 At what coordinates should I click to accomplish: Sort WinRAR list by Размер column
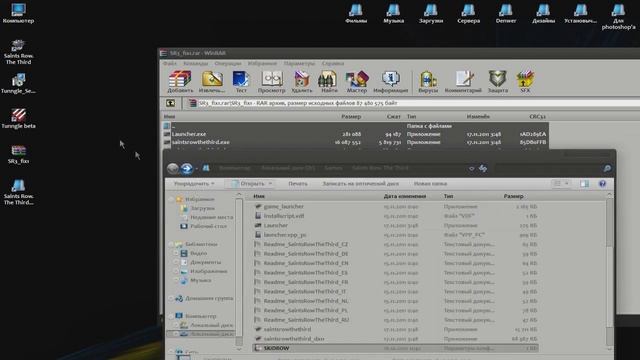tap(351, 117)
